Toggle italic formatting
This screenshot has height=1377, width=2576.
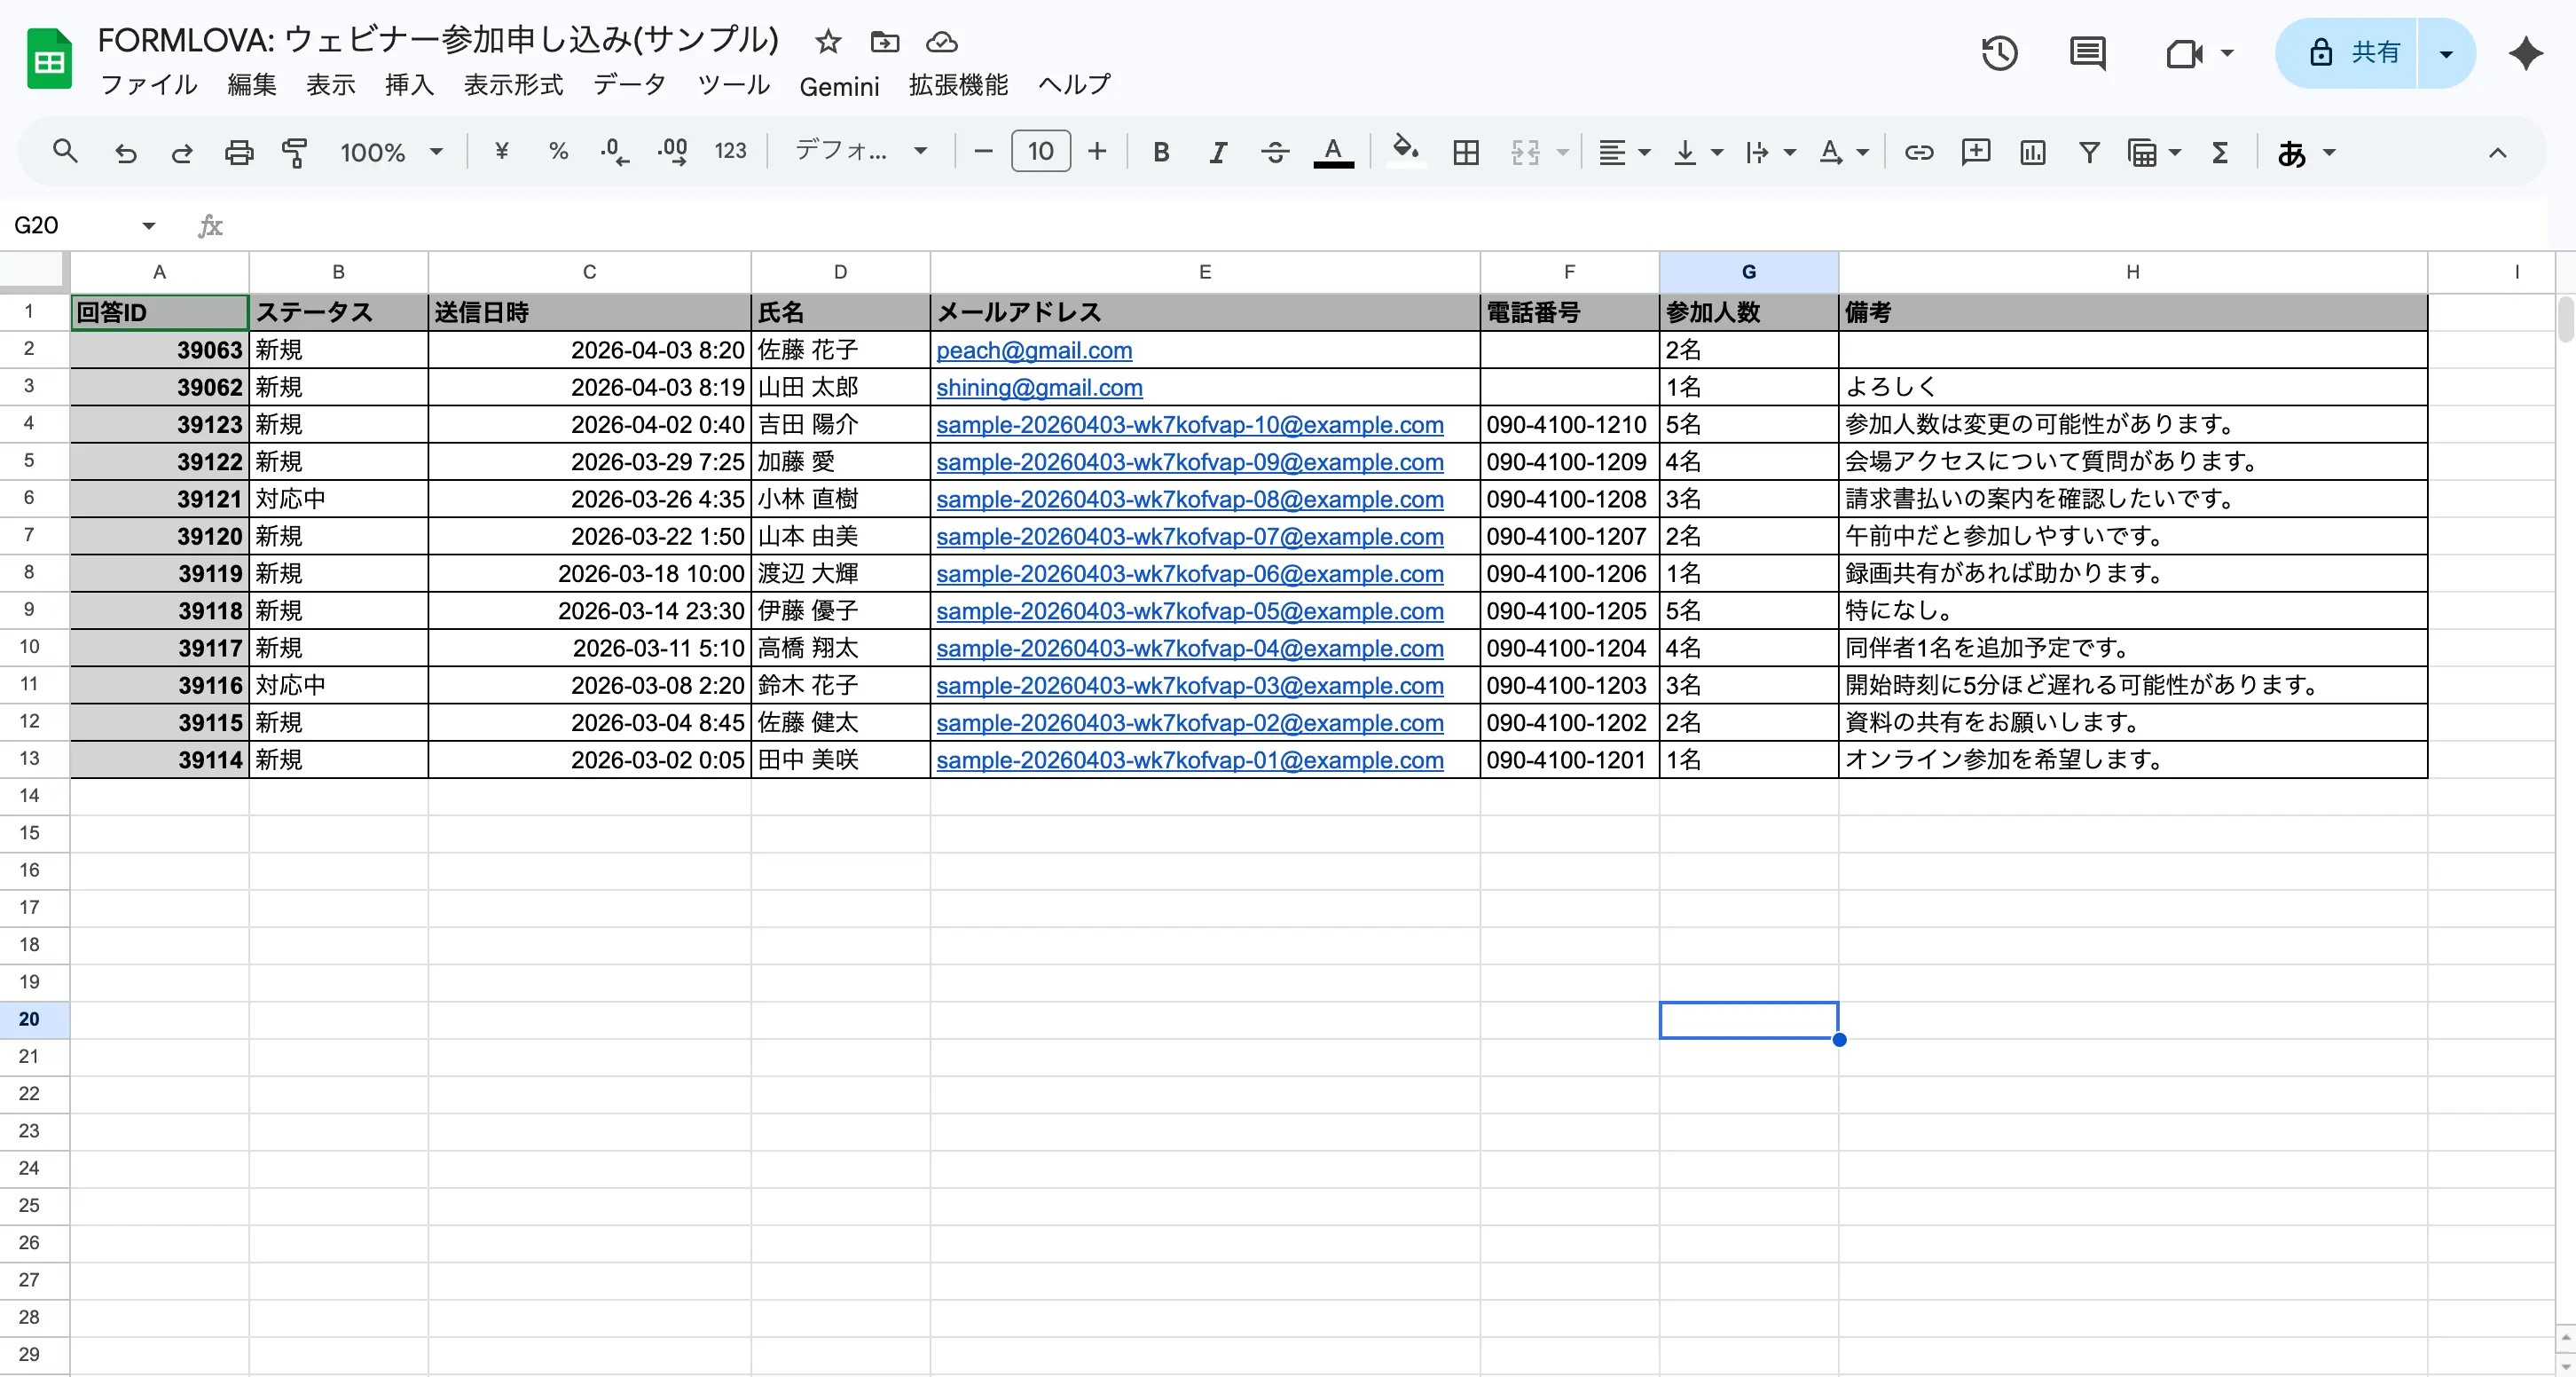(1218, 151)
